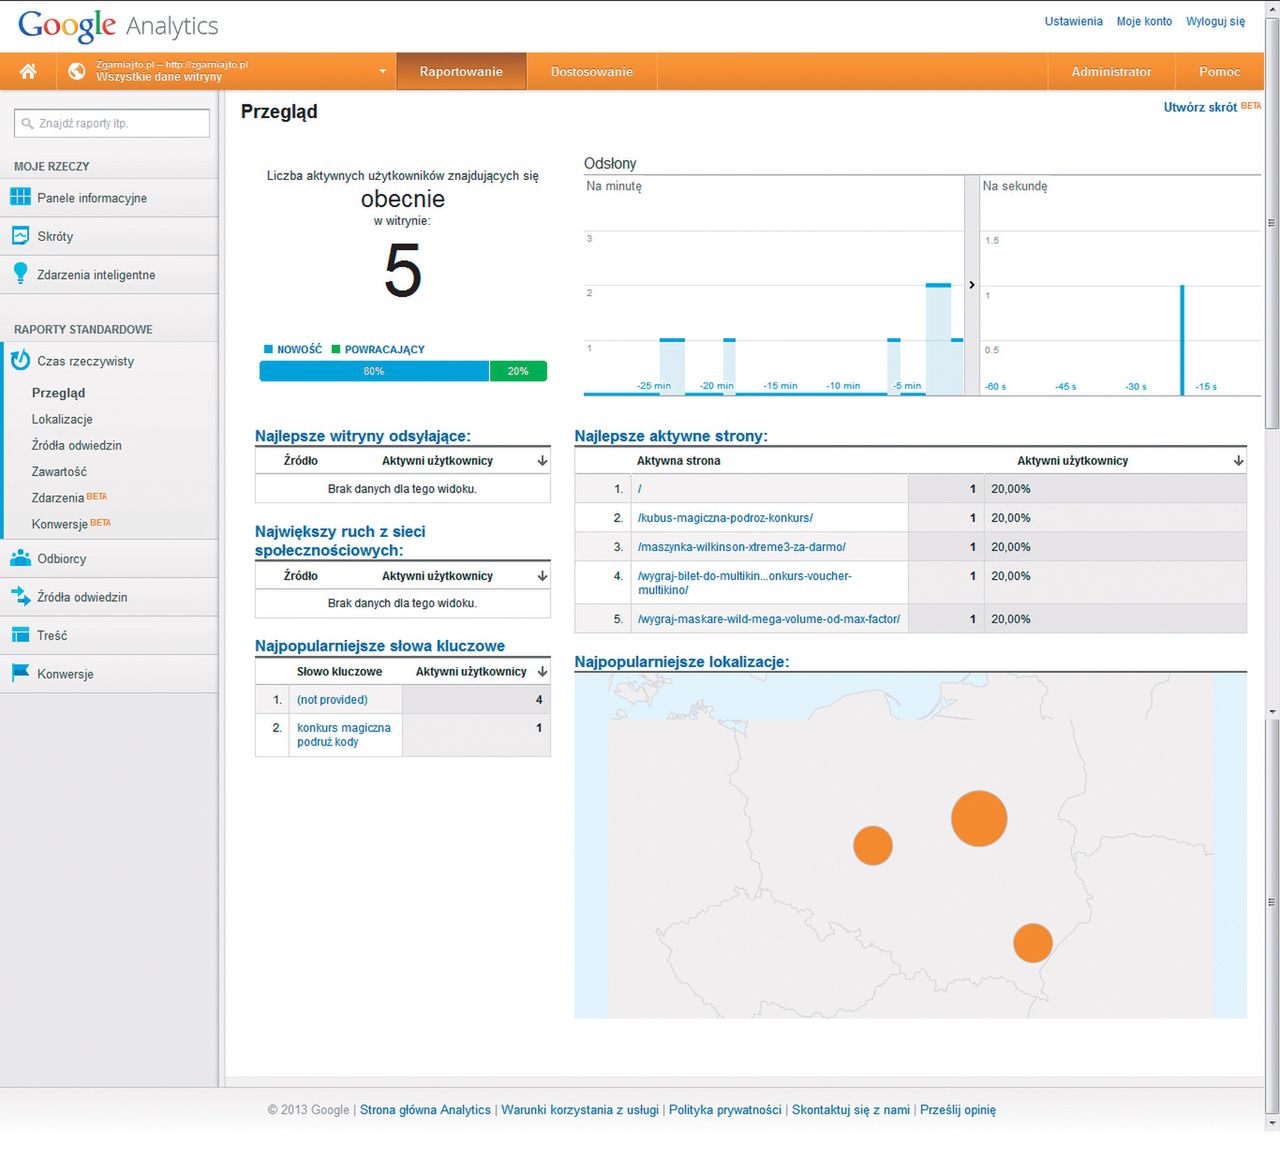Click the Konwersje flag icon
This screenshot has height=1160, width=1280.
pos(20,673)
